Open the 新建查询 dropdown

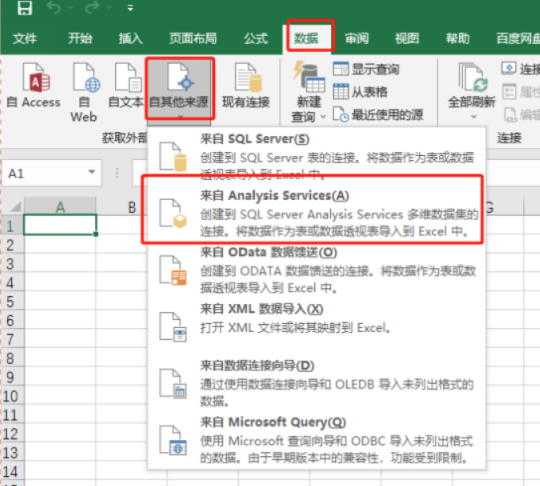309,92
